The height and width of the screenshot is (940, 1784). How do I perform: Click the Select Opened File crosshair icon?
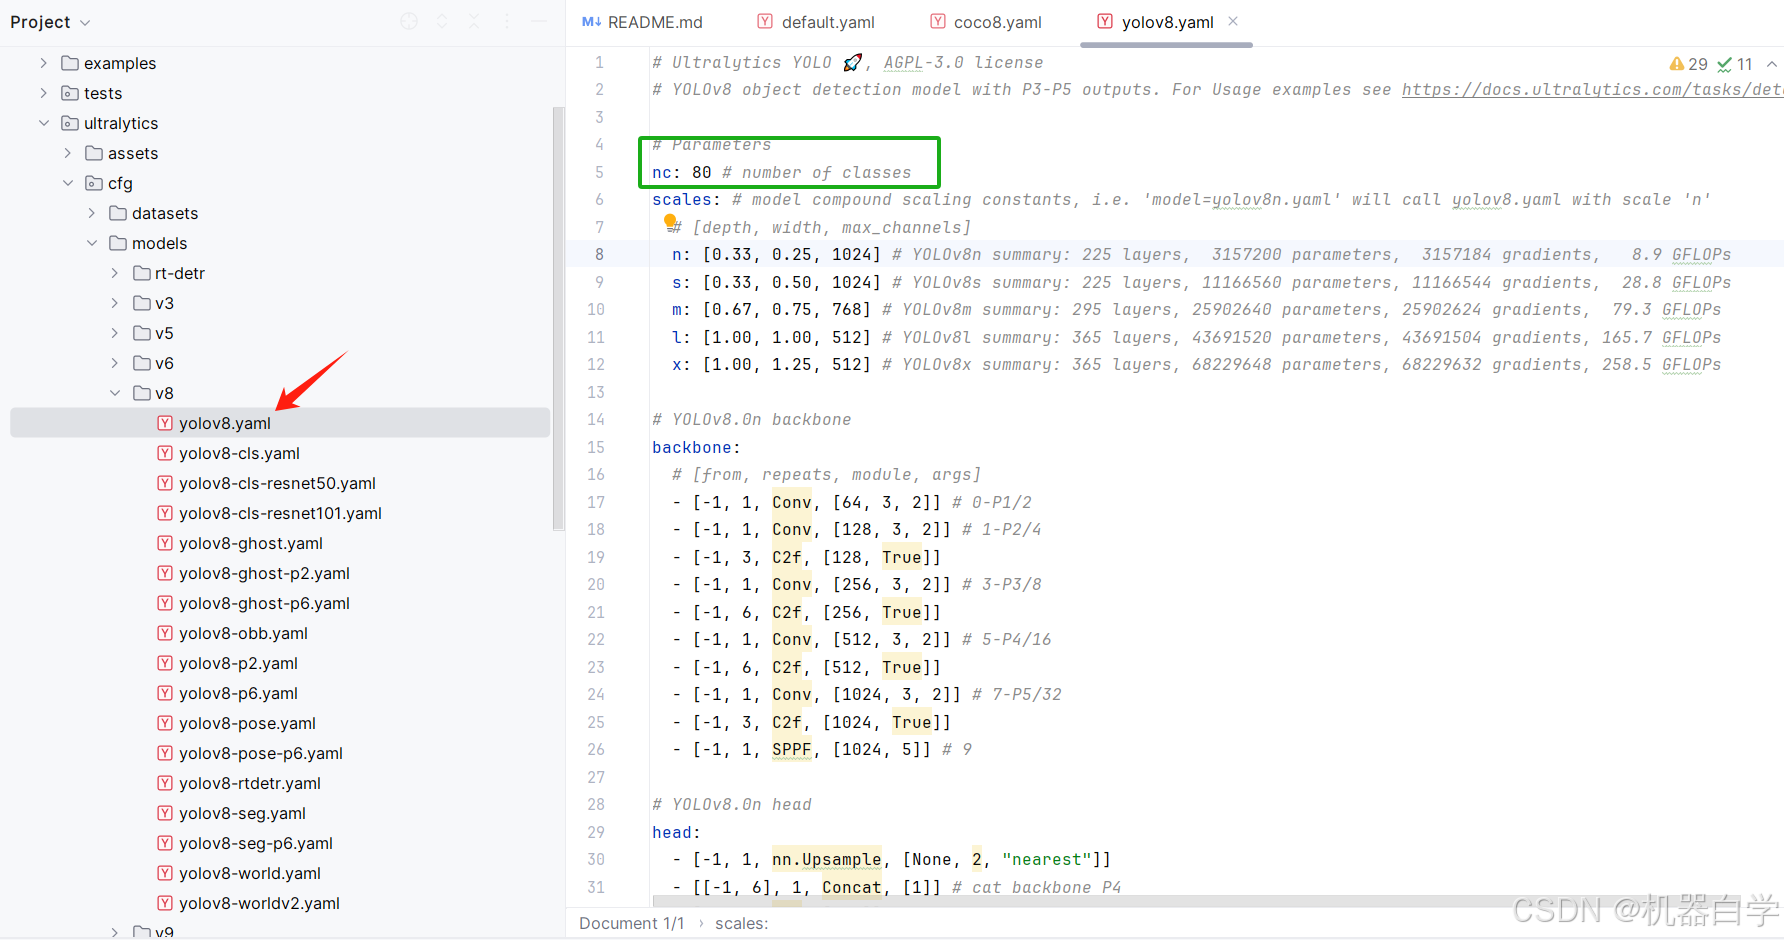pyautogui.click(x=409, y=21)
